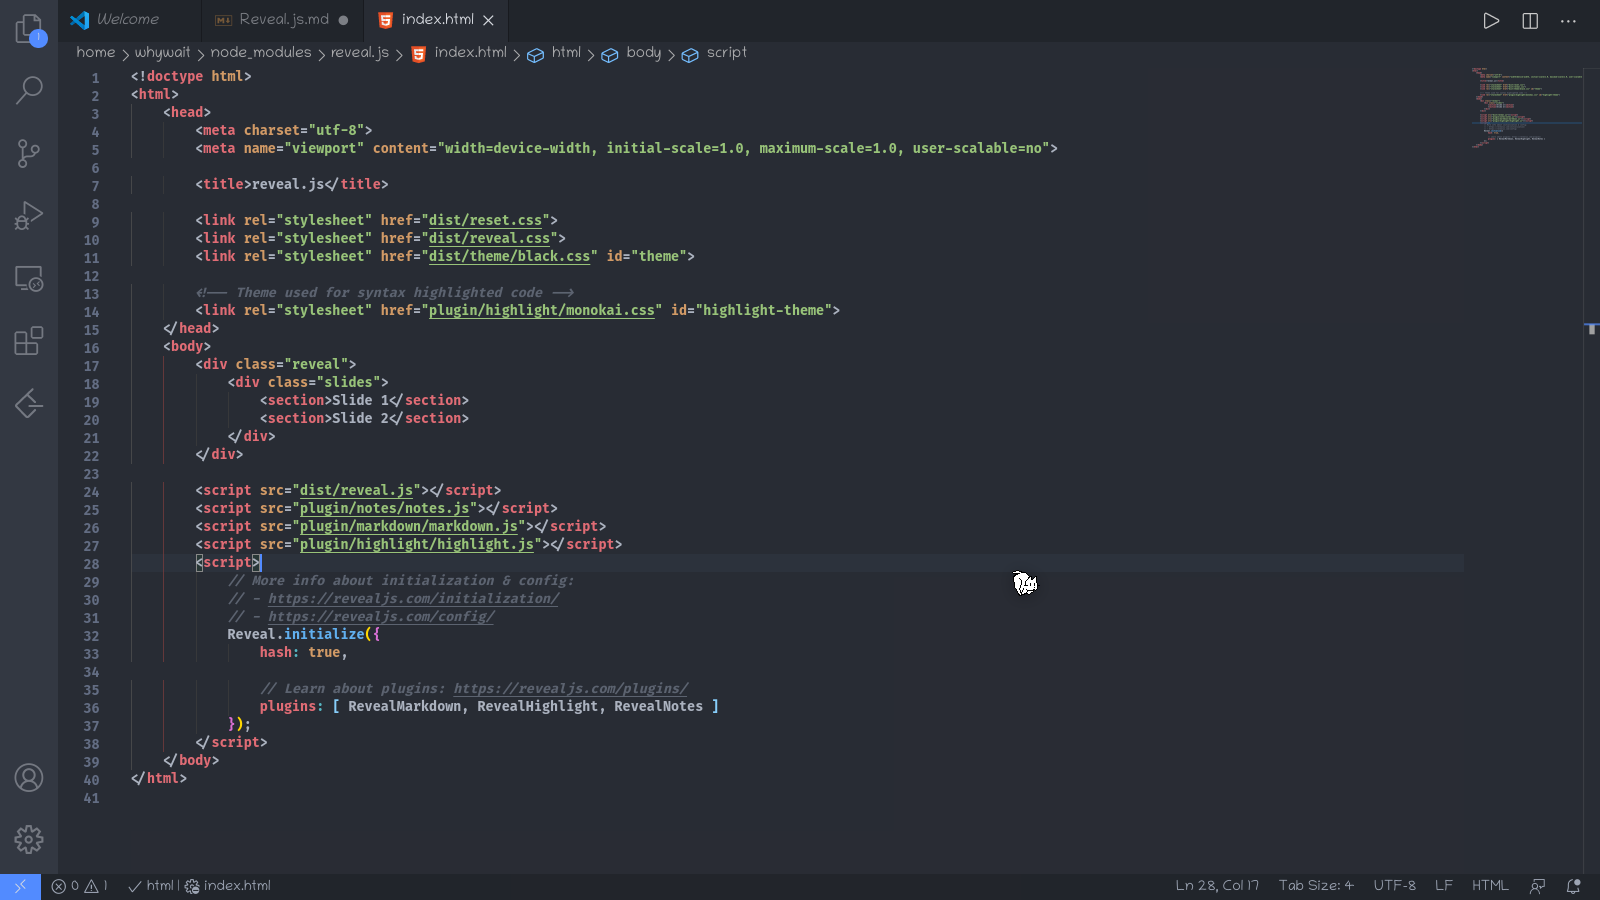Click the feedback icon in status bar
The height and width of the screenshot is (900, 1600).
click(x=1538, y=886)
